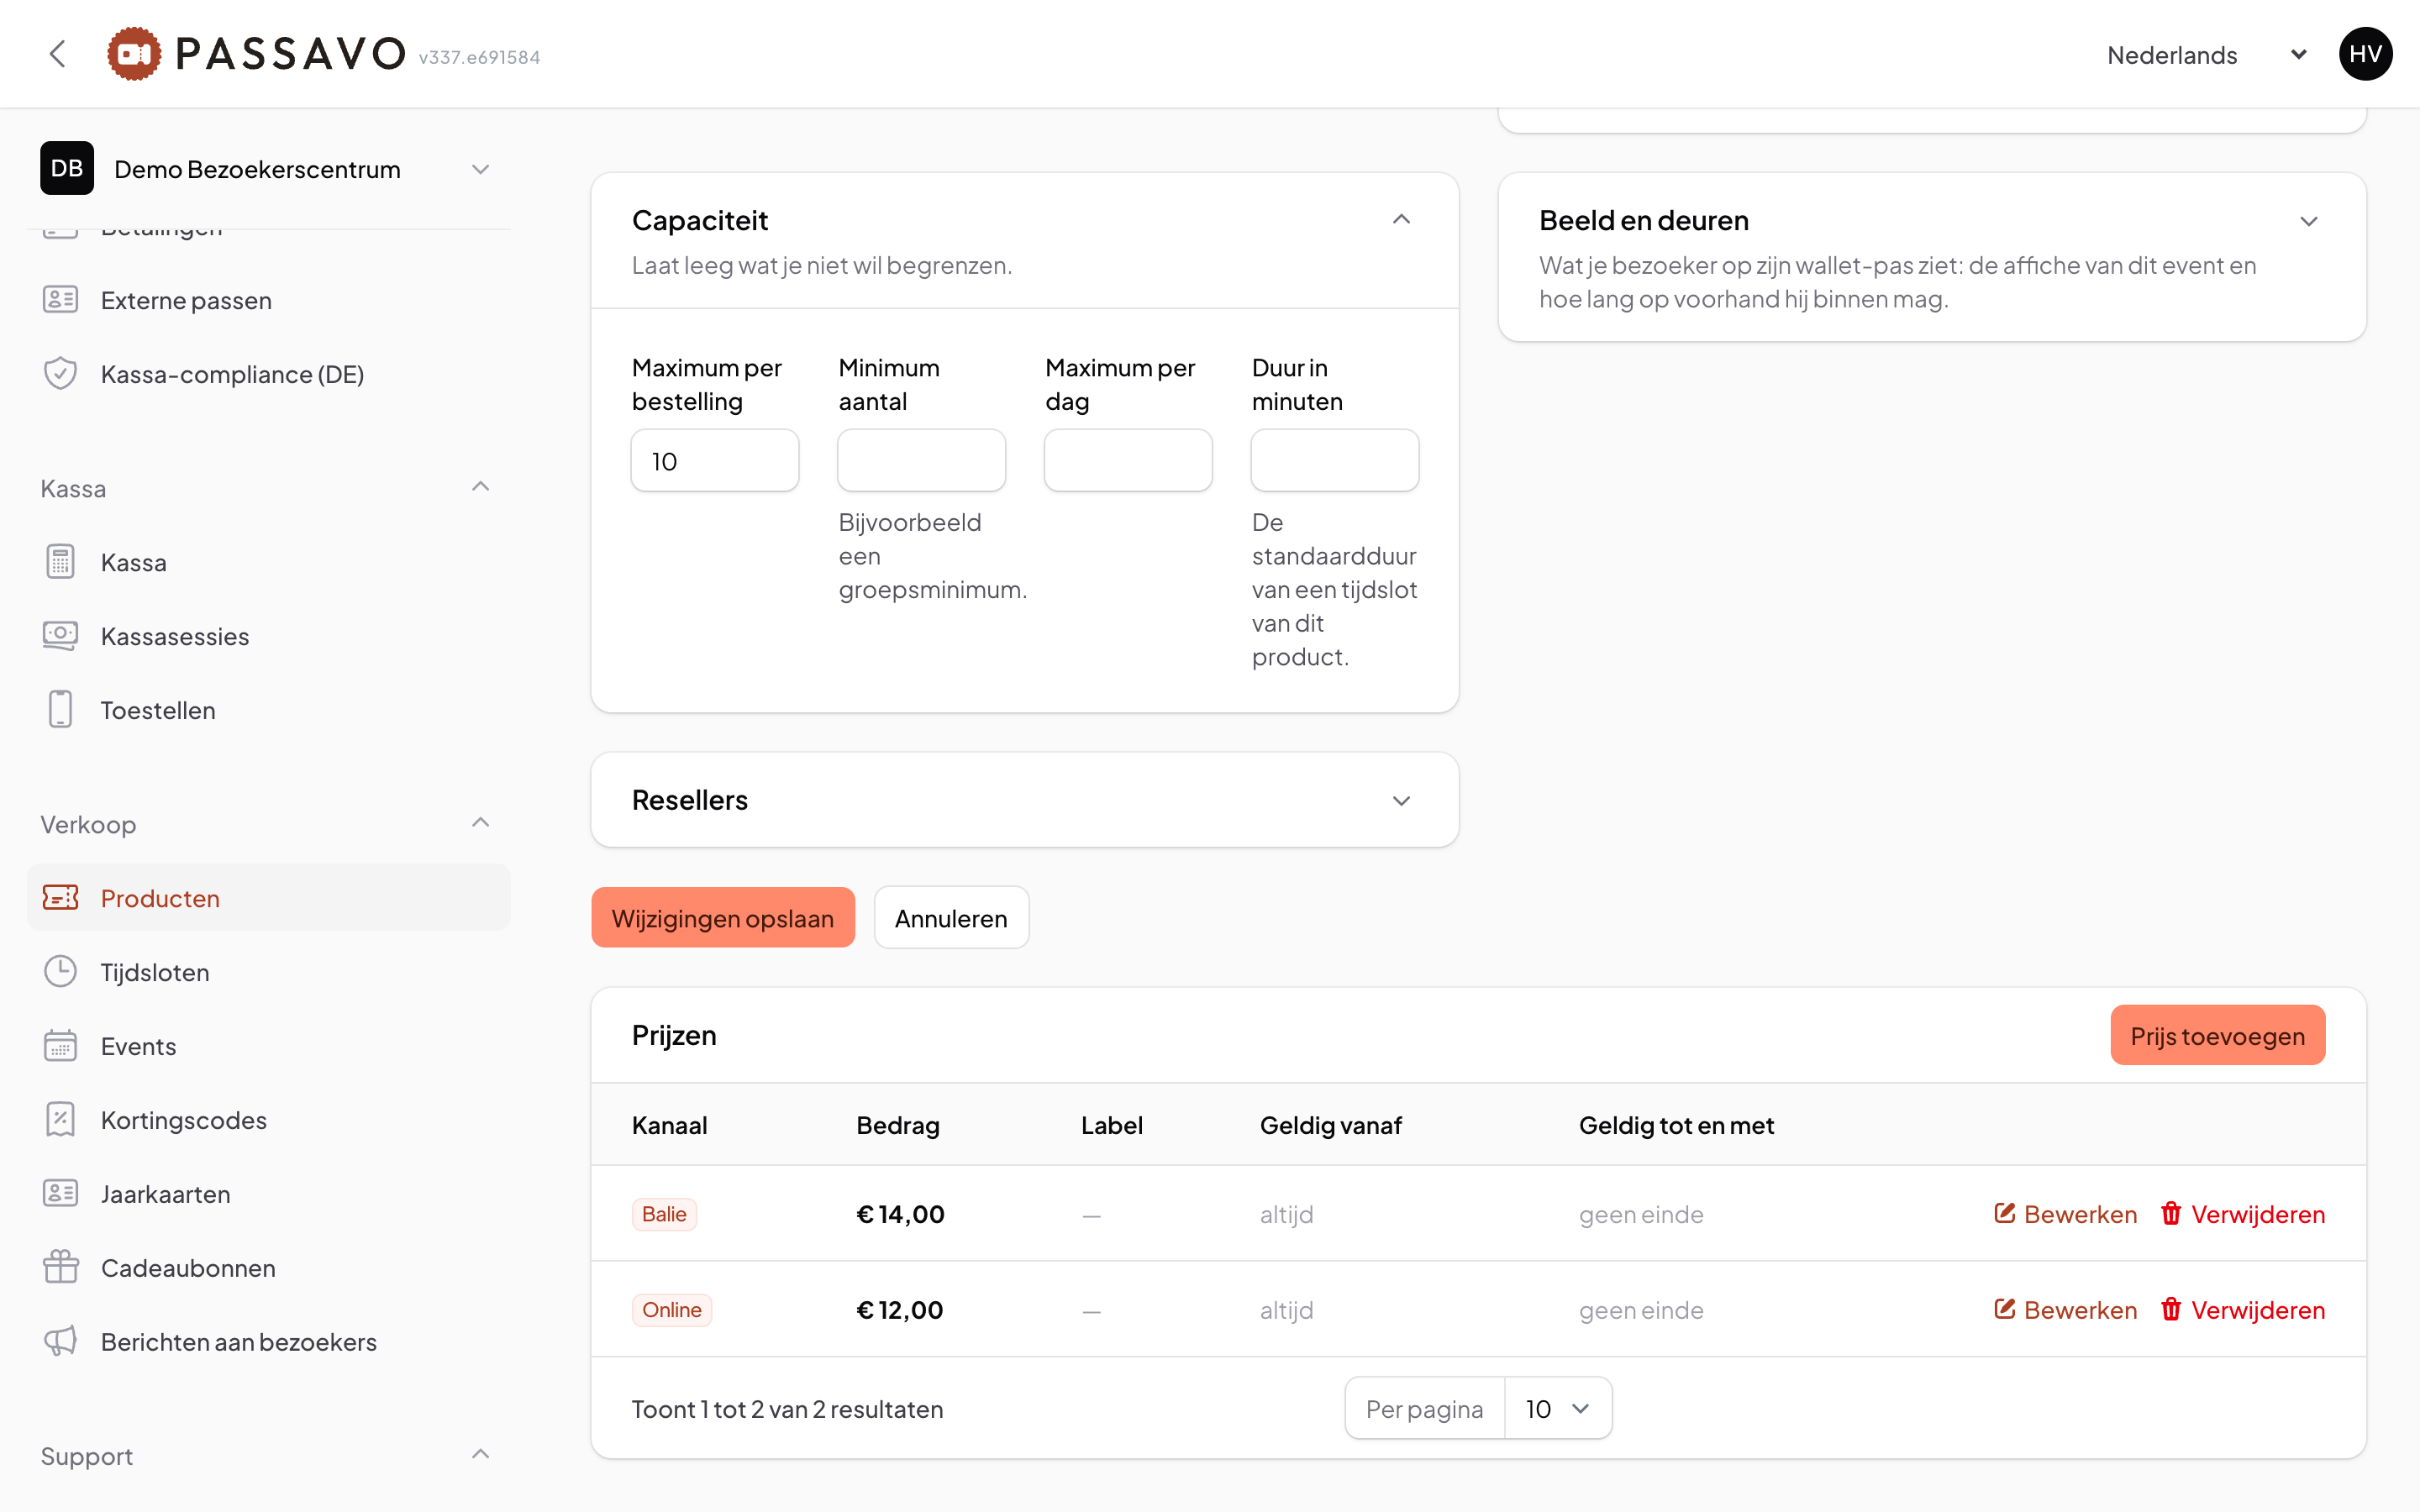2420x1512 pixels.
Task: Open the HV user avatar menu
Action: point(2364,54)
